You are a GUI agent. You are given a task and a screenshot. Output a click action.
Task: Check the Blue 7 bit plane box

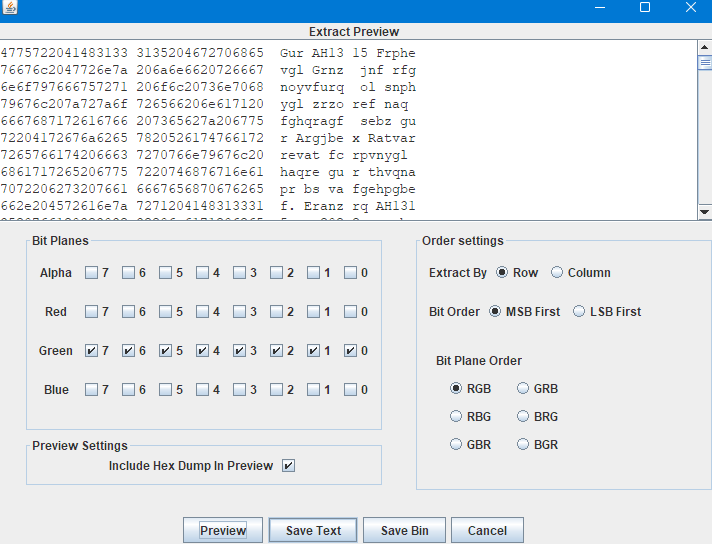click(x=91, y=390)
